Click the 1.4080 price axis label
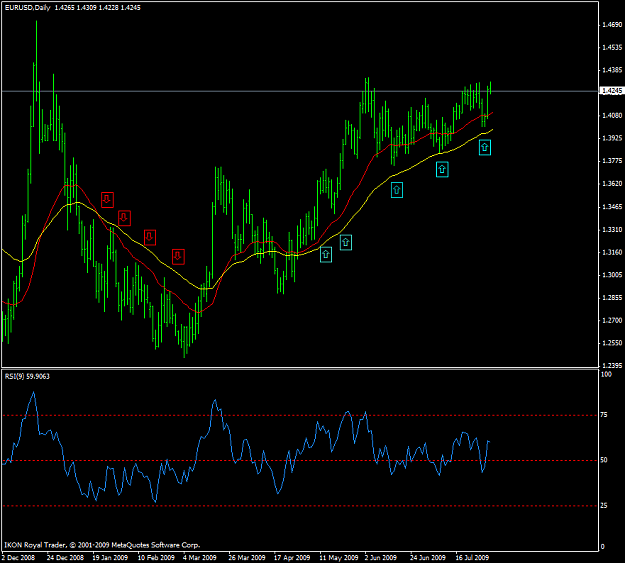 click(x=612, y=116)
